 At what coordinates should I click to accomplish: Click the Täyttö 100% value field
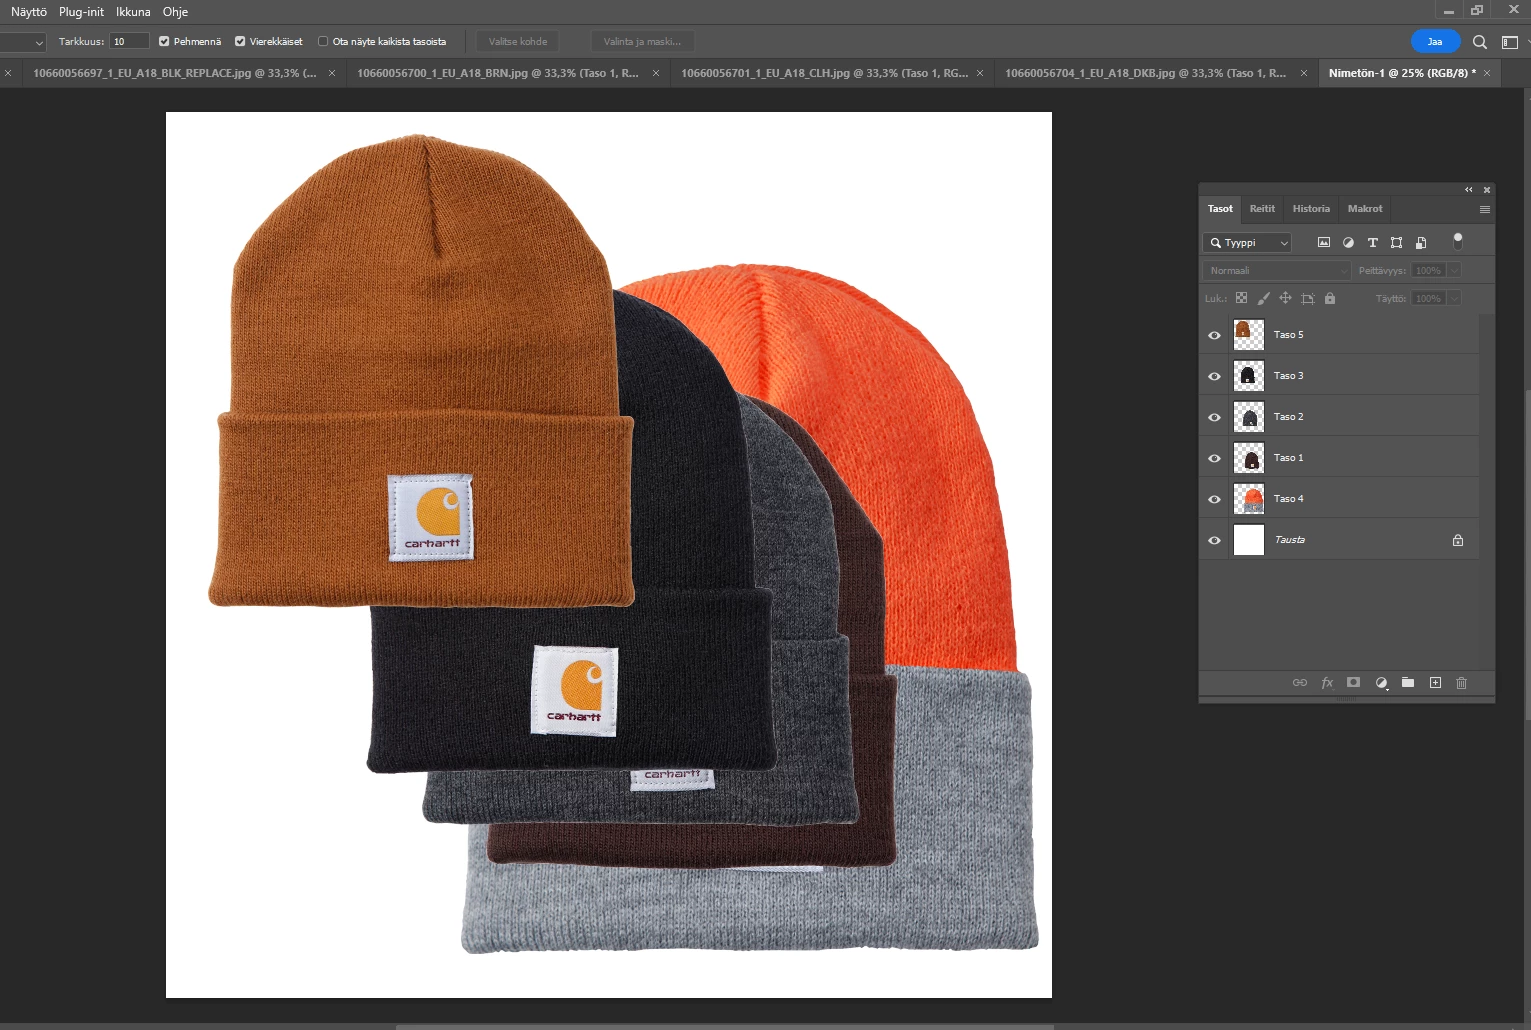[x=1428, y=298]
